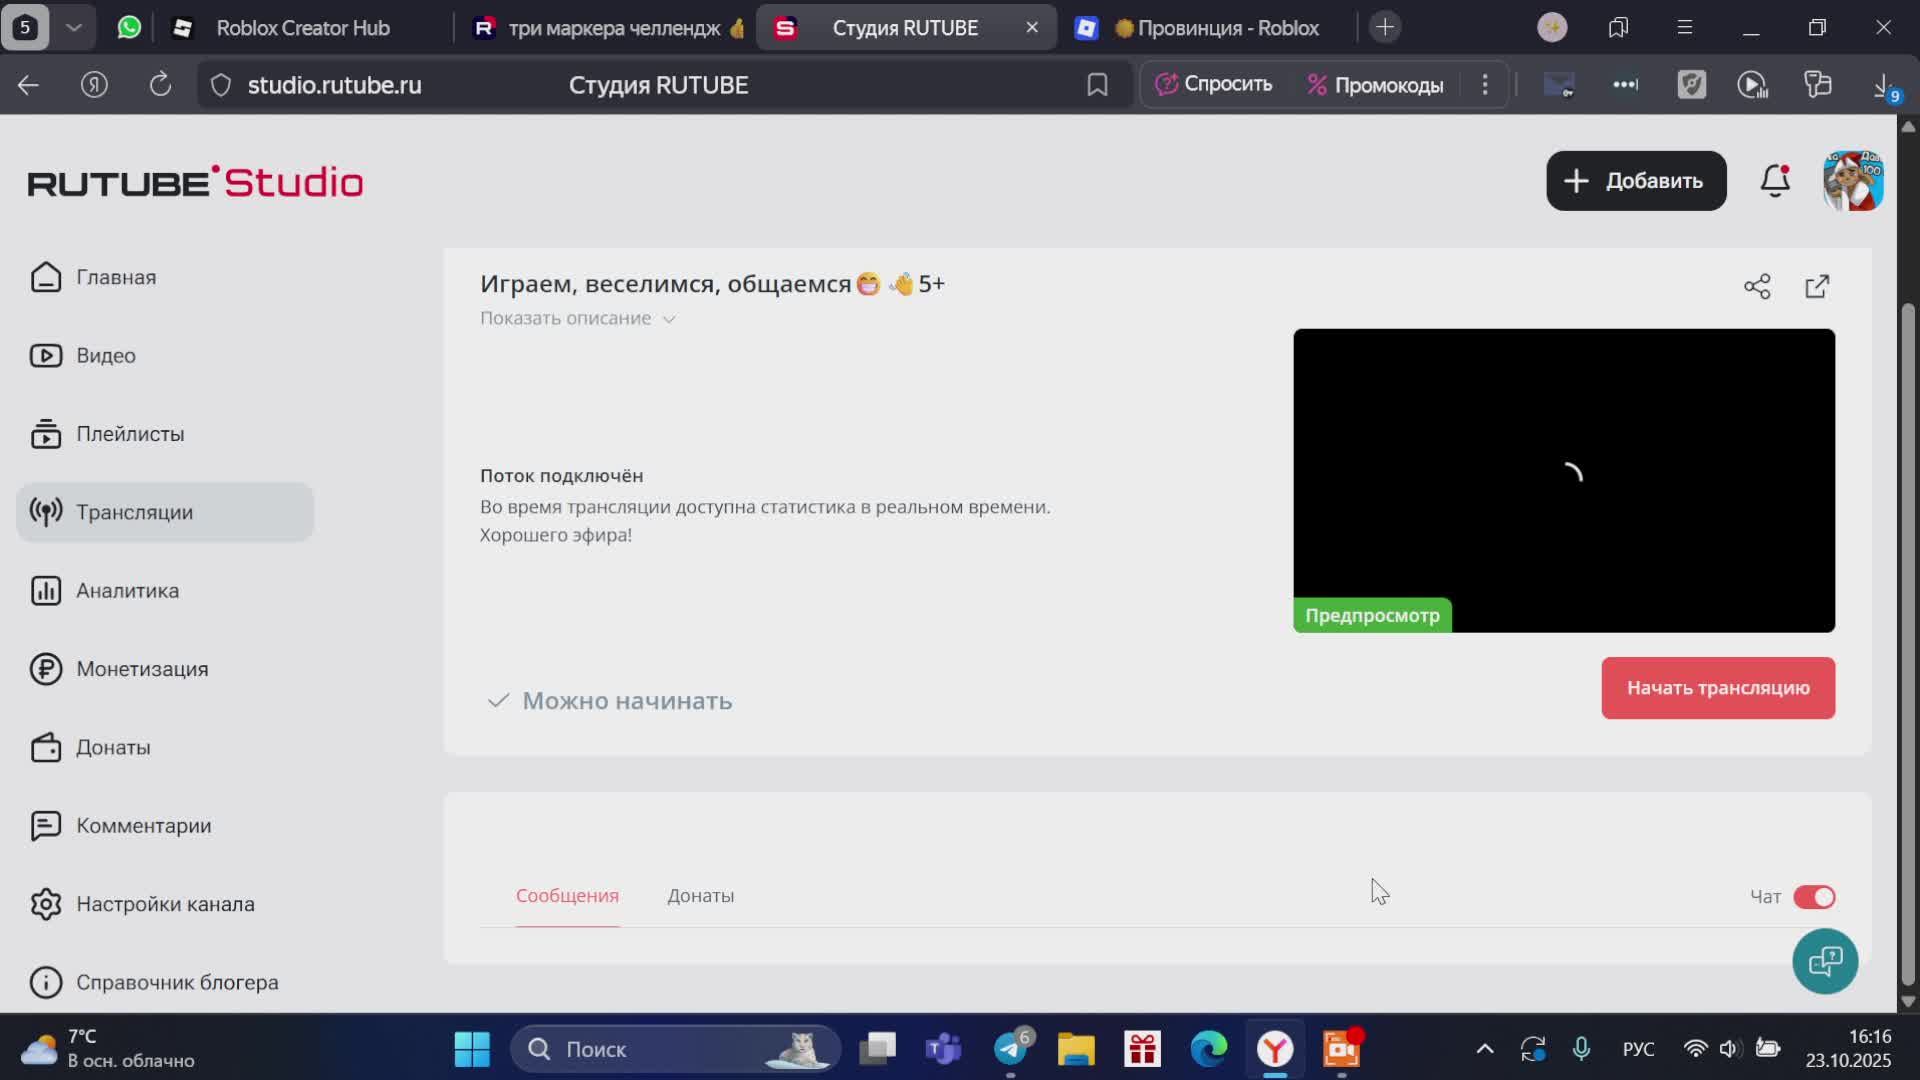1920x1080 pixels.
Task: Open the Видео section
Action: [105, 355]
